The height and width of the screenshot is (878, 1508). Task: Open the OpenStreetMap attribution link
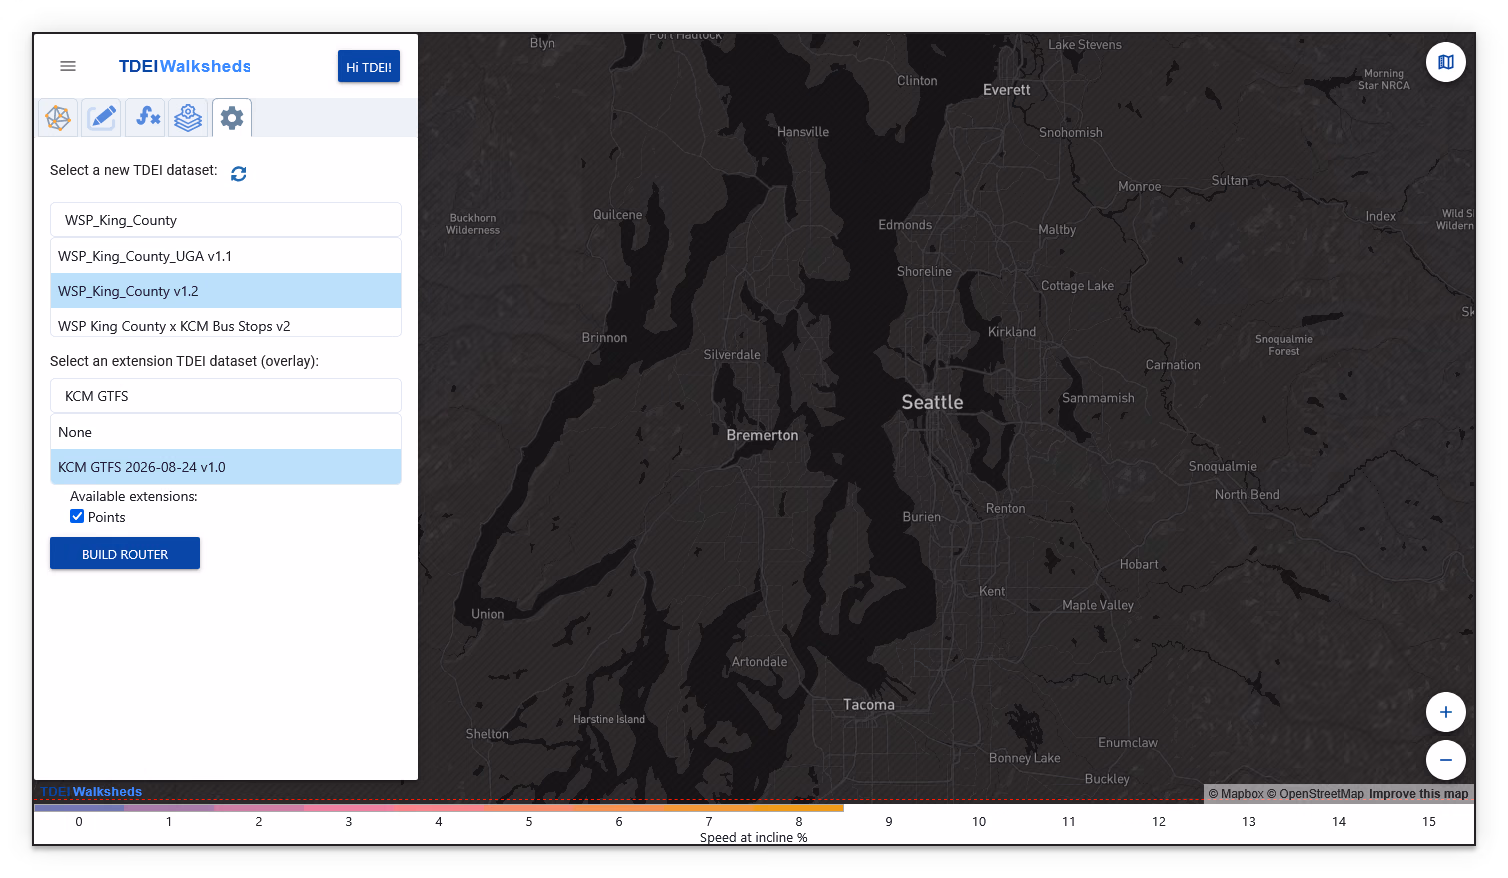point(1315,794)
